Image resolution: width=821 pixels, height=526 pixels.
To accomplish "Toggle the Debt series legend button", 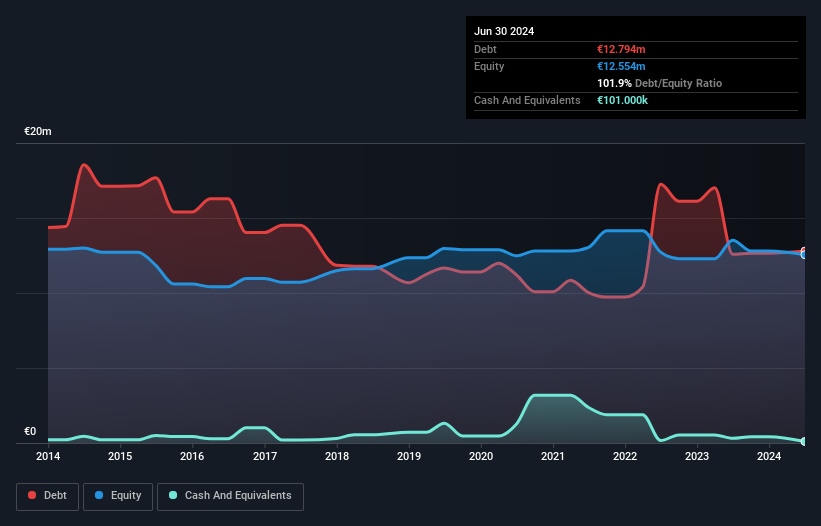I will click(x=48, y=496).
